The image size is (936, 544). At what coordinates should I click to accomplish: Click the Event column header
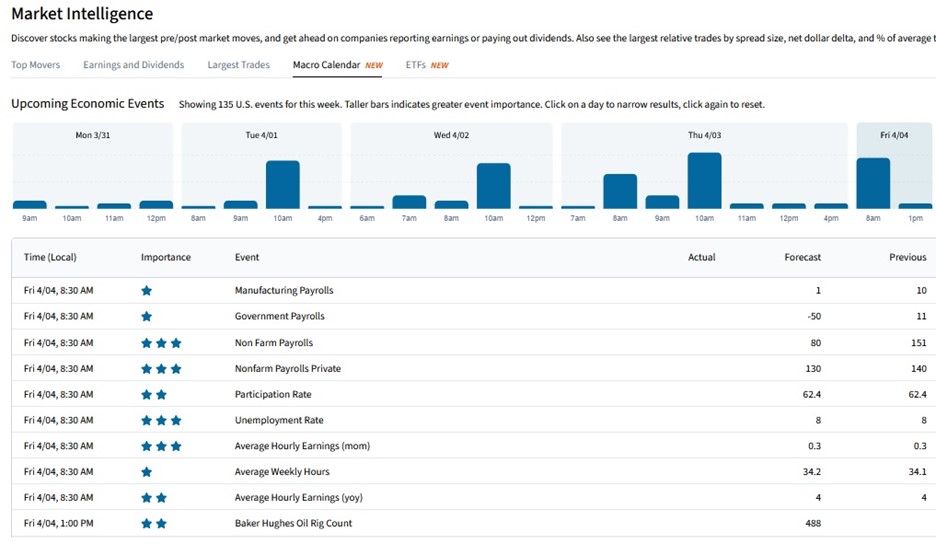click(x=247, y=257)
